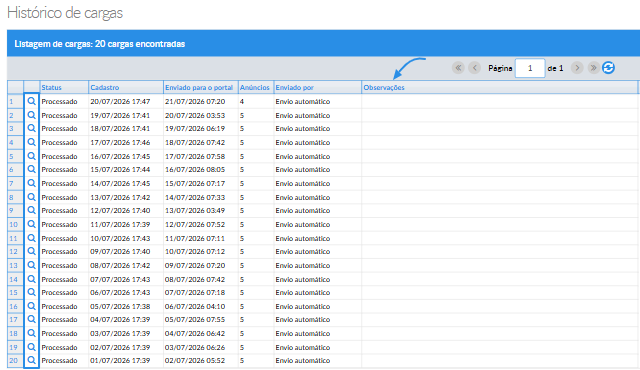
Task: Sort by Enviado para o portal column
Action: (x=201, y=87)
